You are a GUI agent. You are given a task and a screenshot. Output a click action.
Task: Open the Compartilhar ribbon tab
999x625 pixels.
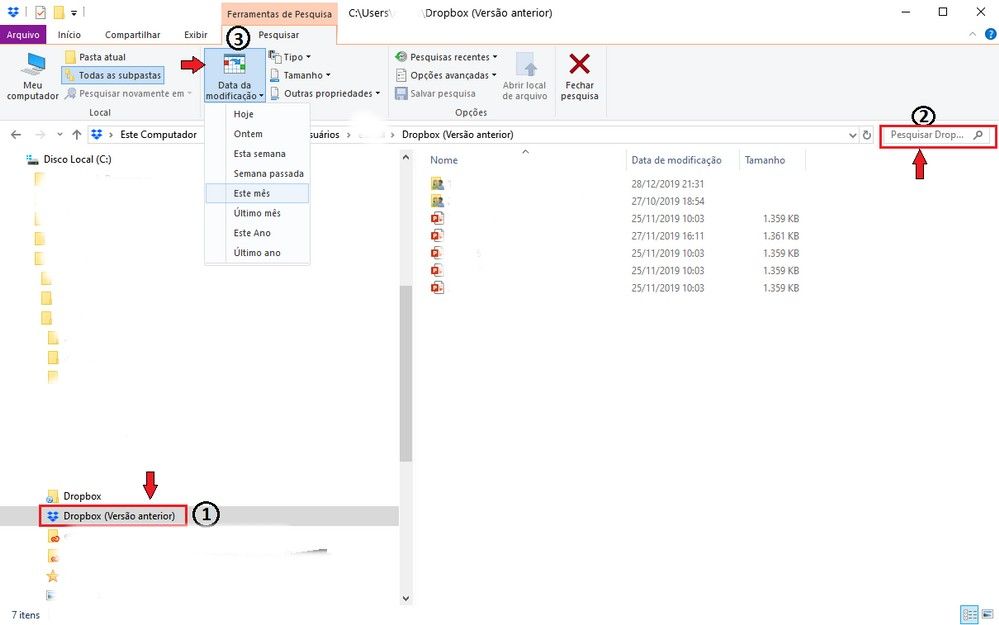(132, 35)
